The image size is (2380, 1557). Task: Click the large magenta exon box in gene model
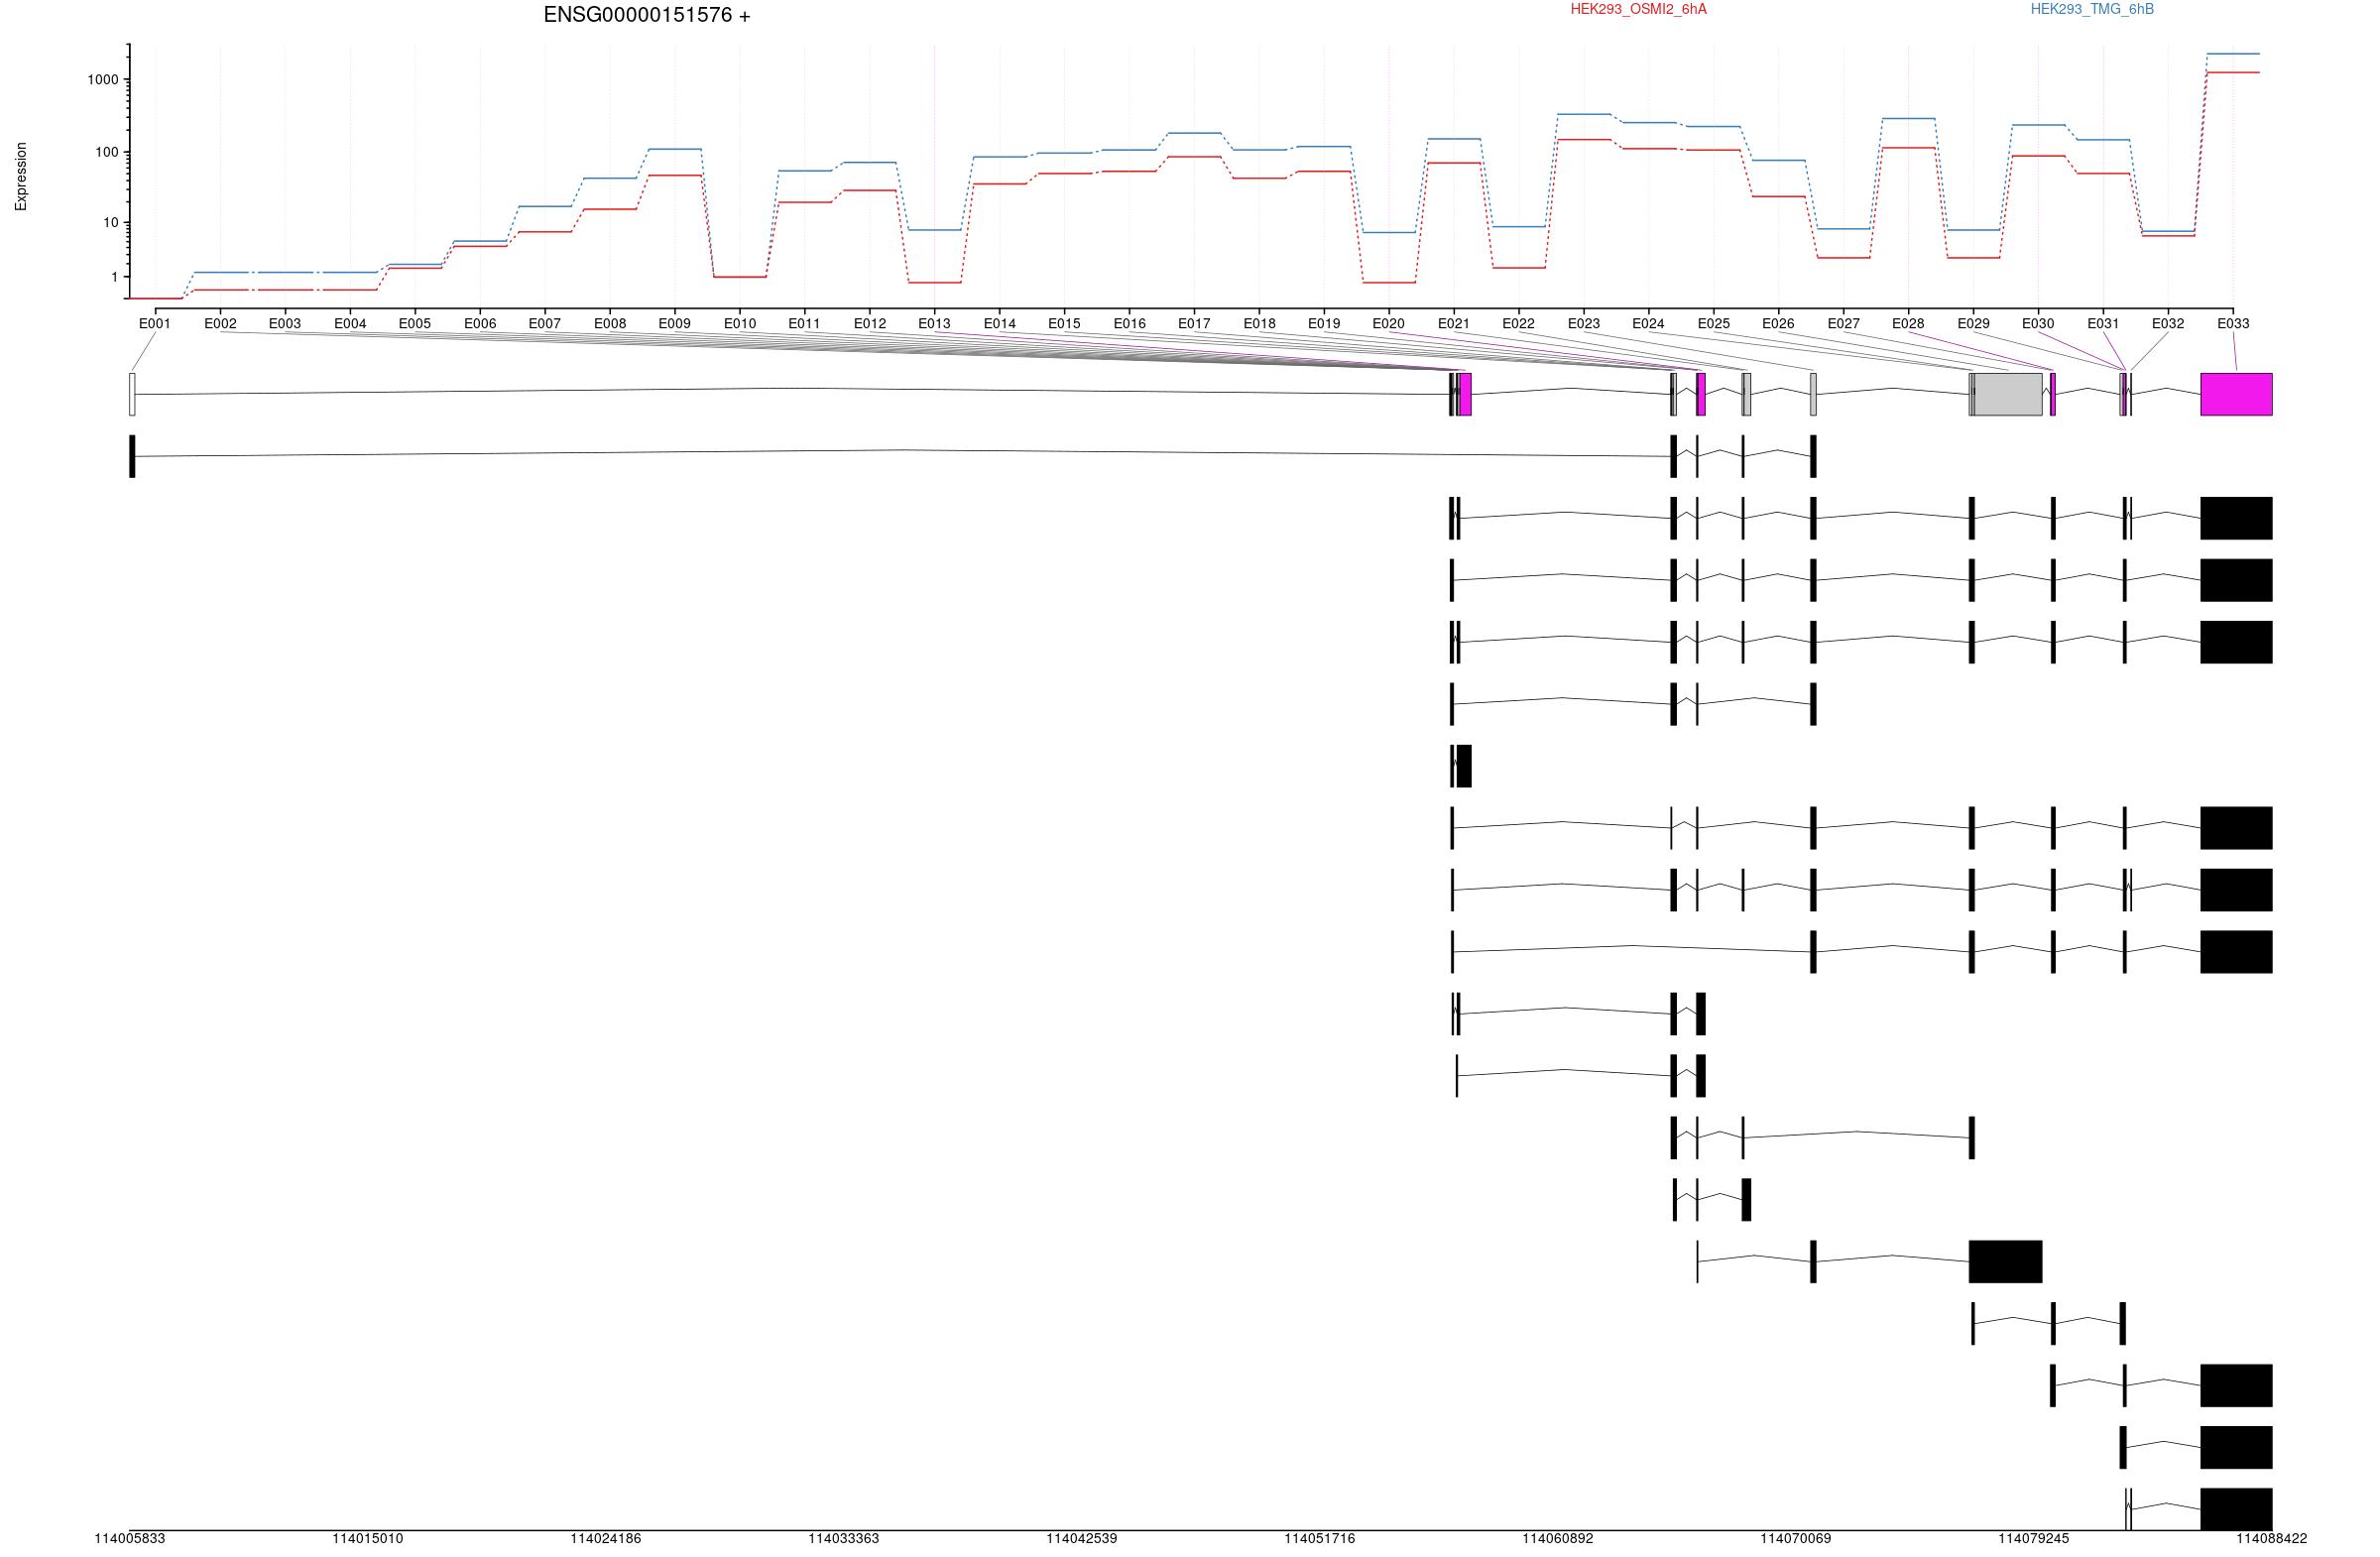pyautogui.click(x=2237, y=394)
